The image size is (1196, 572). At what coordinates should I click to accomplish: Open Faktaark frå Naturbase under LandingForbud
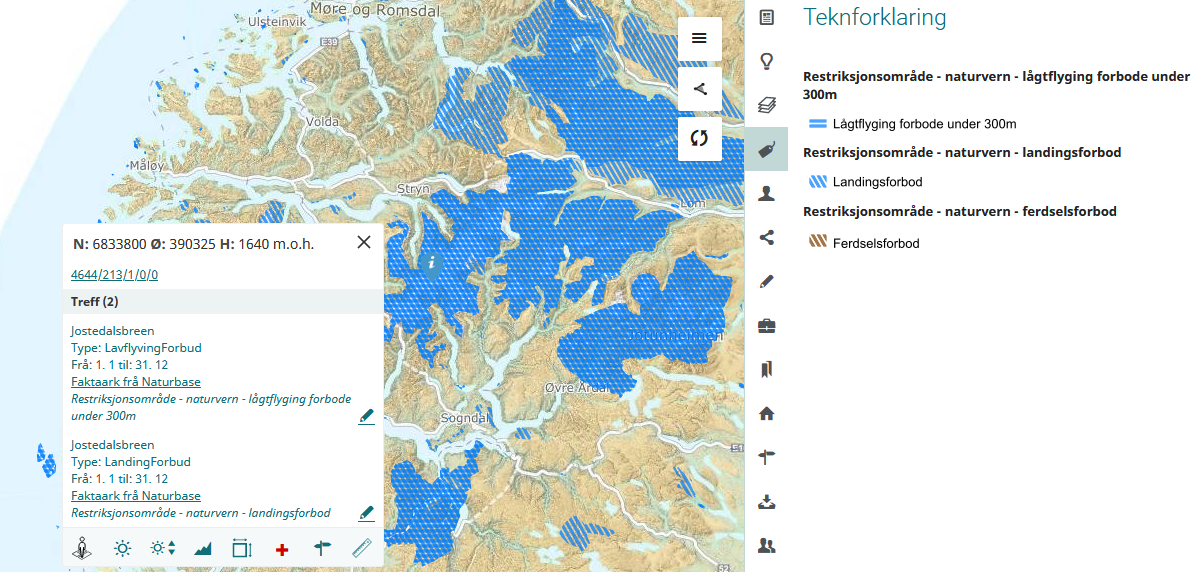(135, 496)
